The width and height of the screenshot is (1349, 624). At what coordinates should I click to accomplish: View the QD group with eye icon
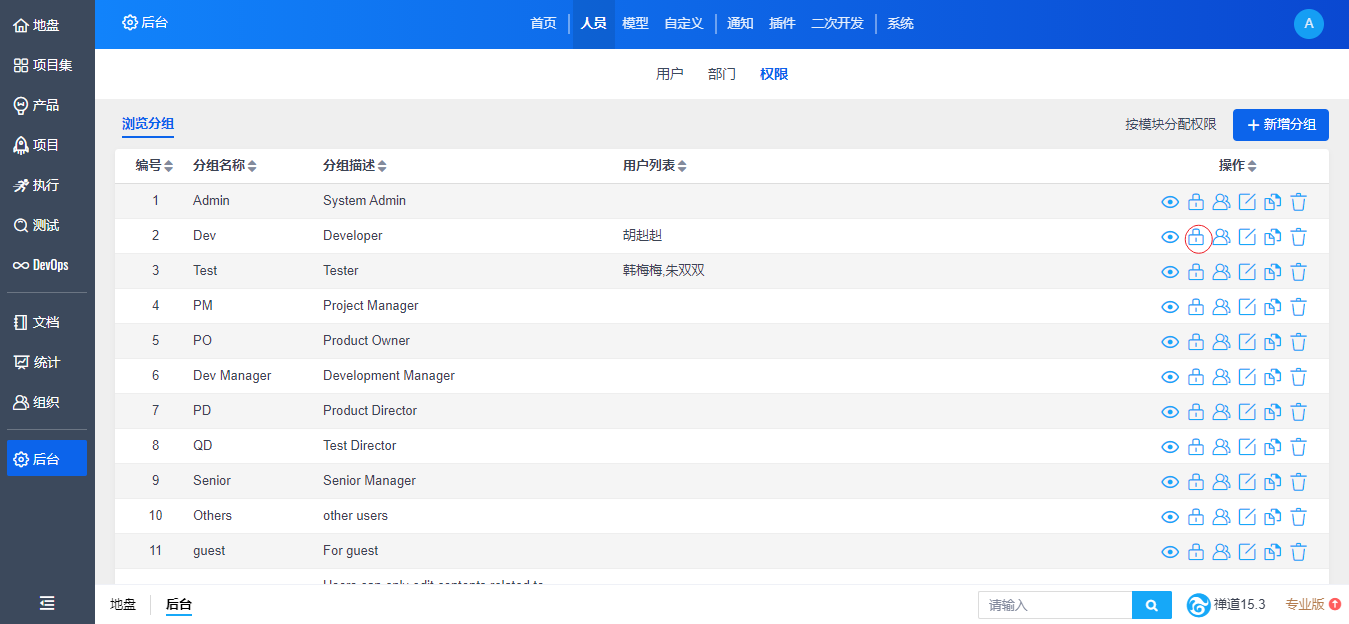[x=1170, y=447]
